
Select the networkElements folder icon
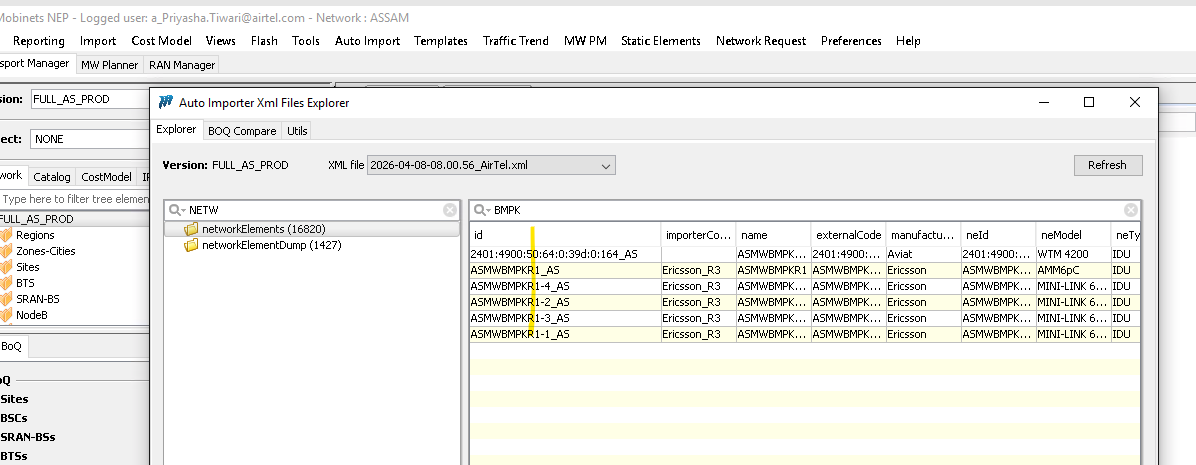point(191,229)
